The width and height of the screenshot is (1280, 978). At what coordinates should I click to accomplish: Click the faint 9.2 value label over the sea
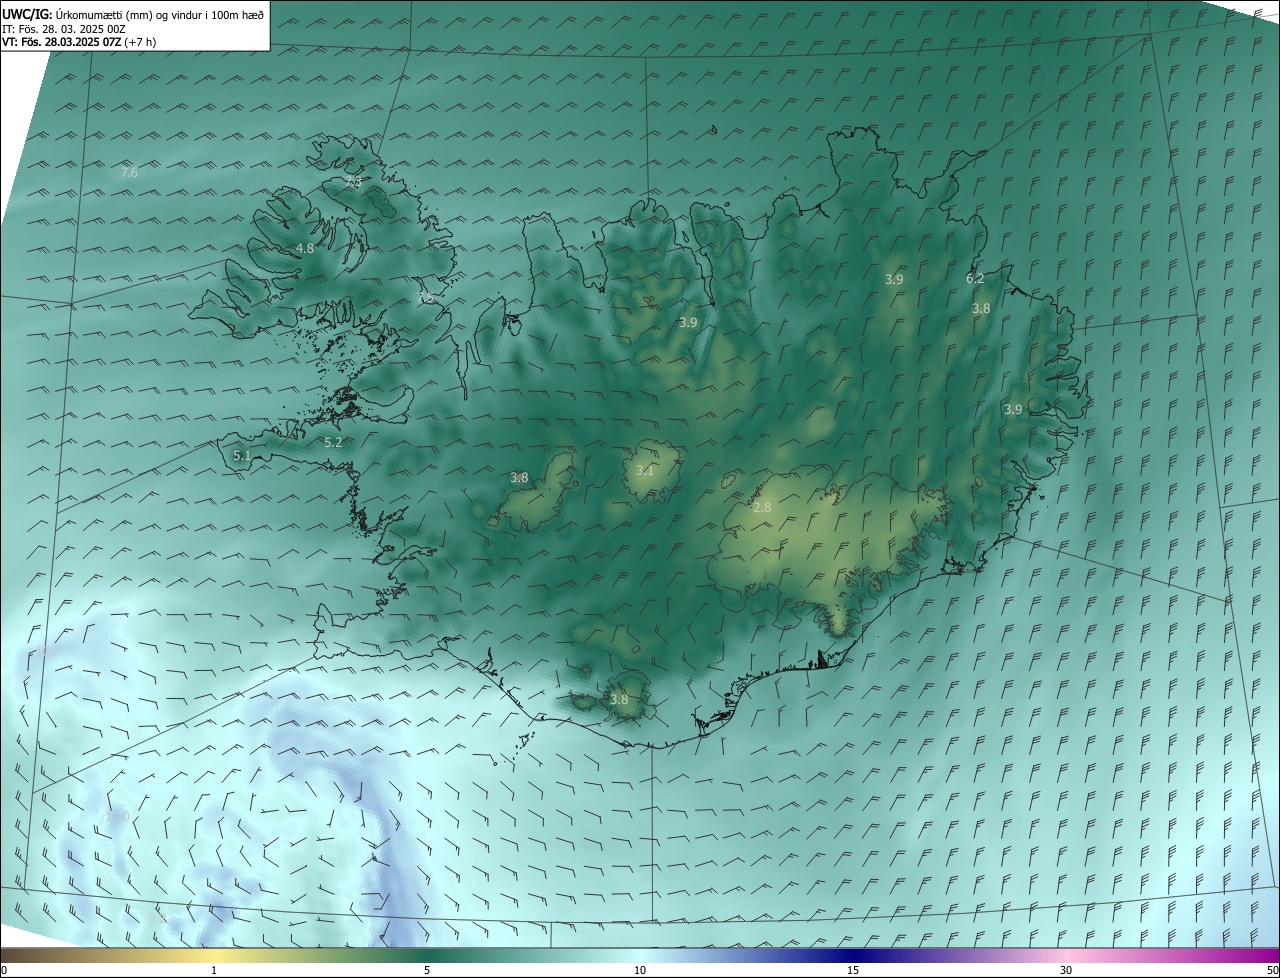pyautogui.click(x=157, y=917)
